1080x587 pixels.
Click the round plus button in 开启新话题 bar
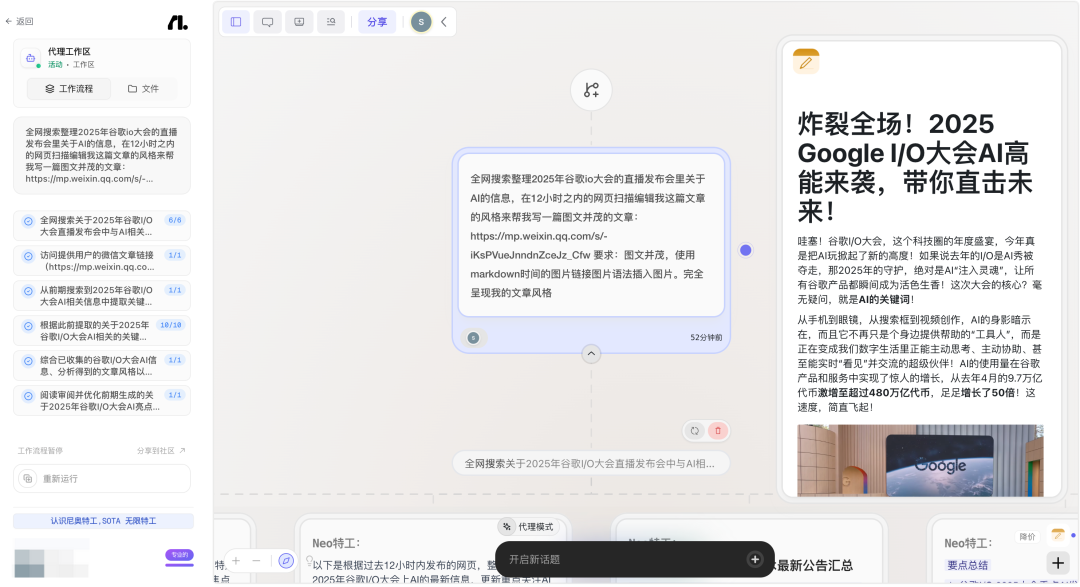point(755,559)
